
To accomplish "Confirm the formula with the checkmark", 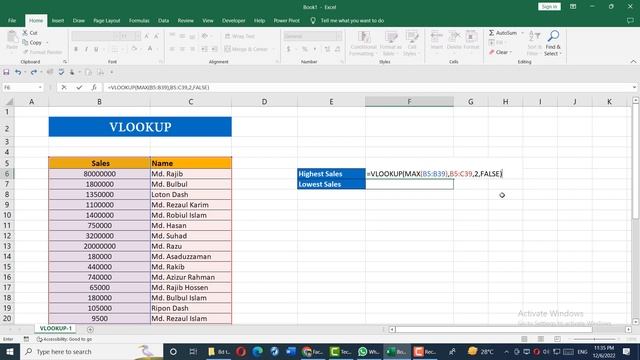I will tap(79, 87).
